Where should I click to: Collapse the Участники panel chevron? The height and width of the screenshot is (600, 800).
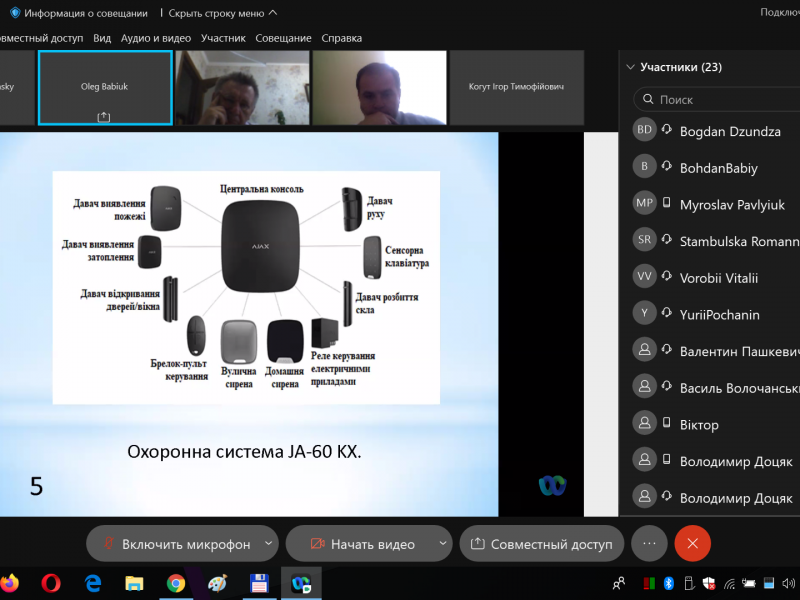[x=630, y=67]
